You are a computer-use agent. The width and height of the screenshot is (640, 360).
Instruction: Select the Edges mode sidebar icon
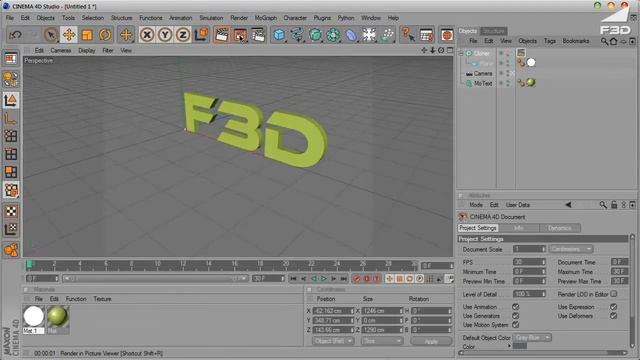11,154
